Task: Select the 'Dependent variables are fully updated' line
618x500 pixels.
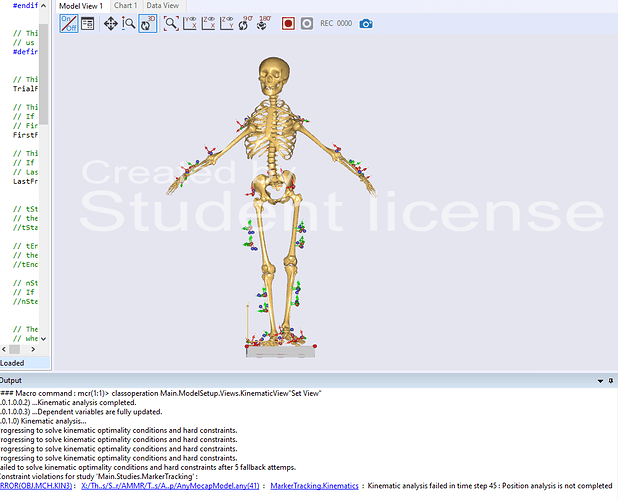Action: click(x=81, y=412)
